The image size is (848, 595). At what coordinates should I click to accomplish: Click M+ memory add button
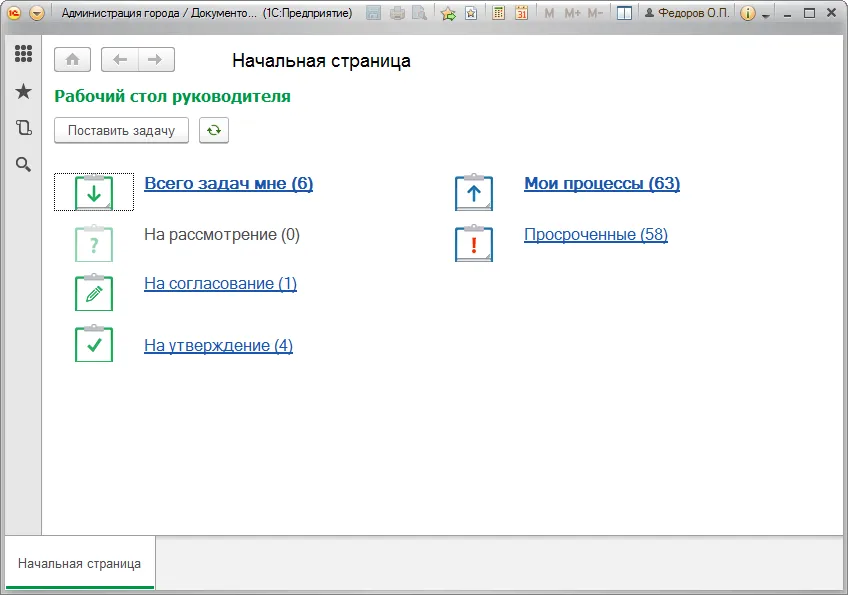coord(572,13)
